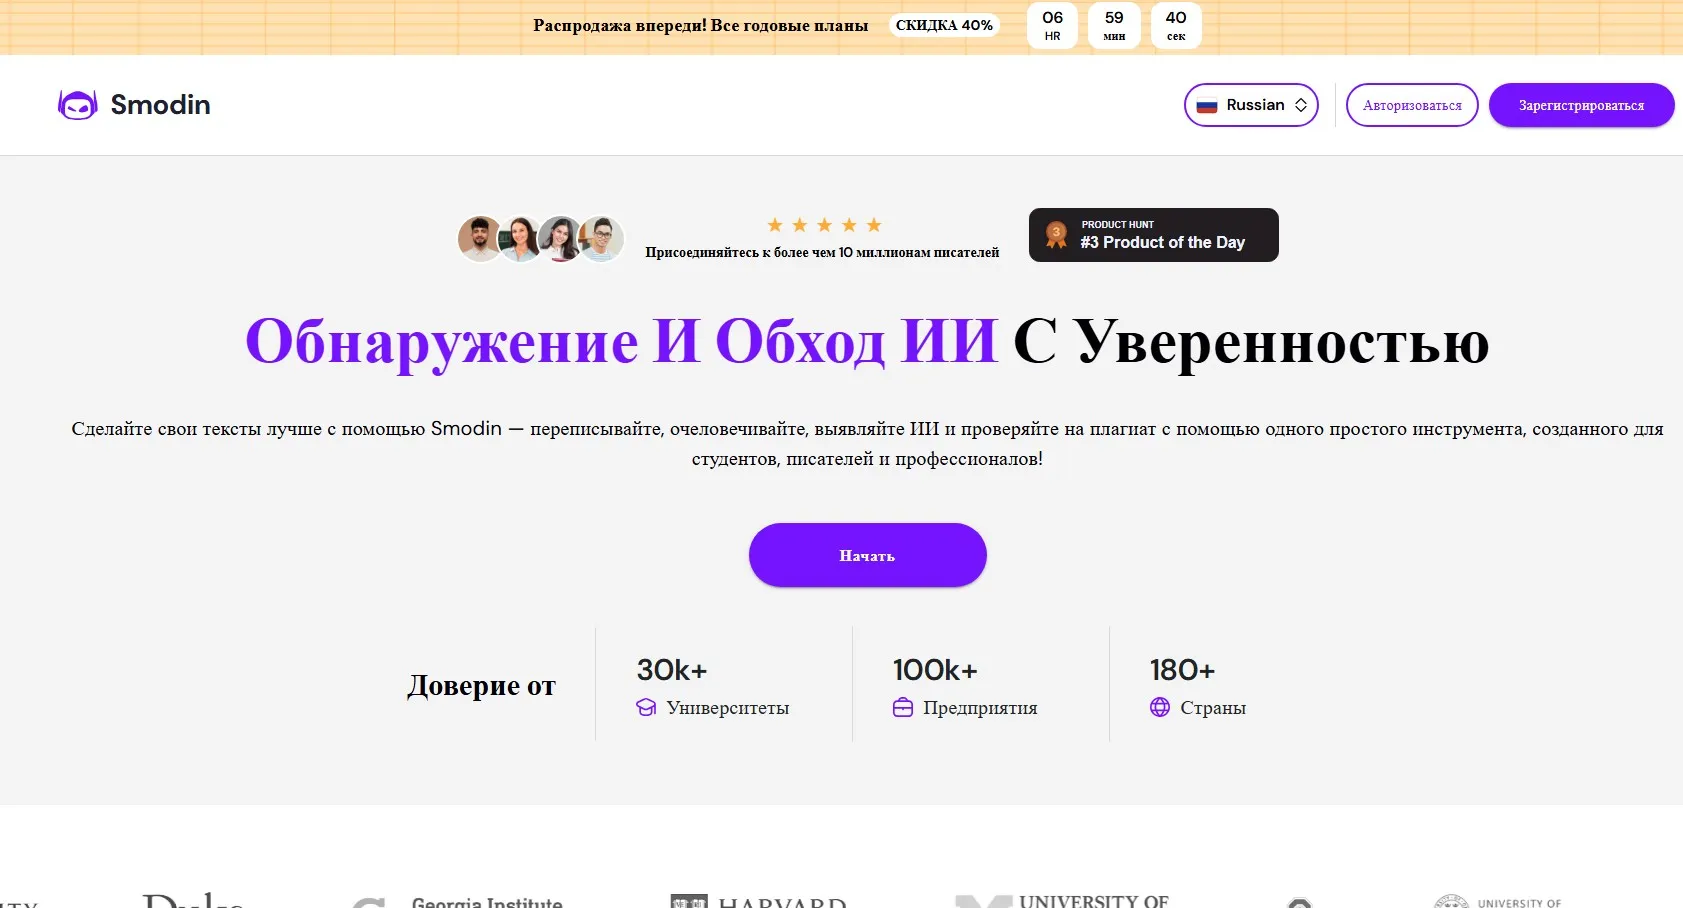Open the Russian language dropdown

tap(1251, 105)
